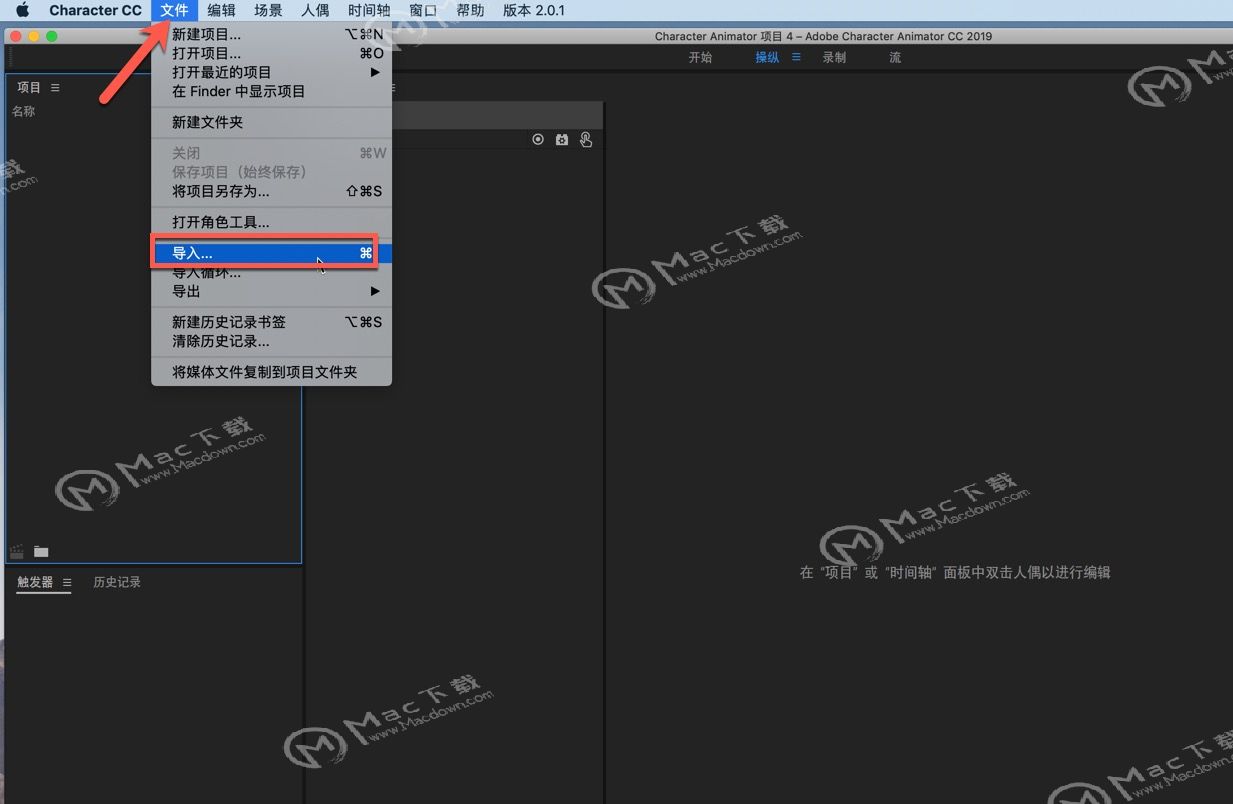
Task: Click the new folder icon in 项目 panel
Action: (x=41, y=551)
